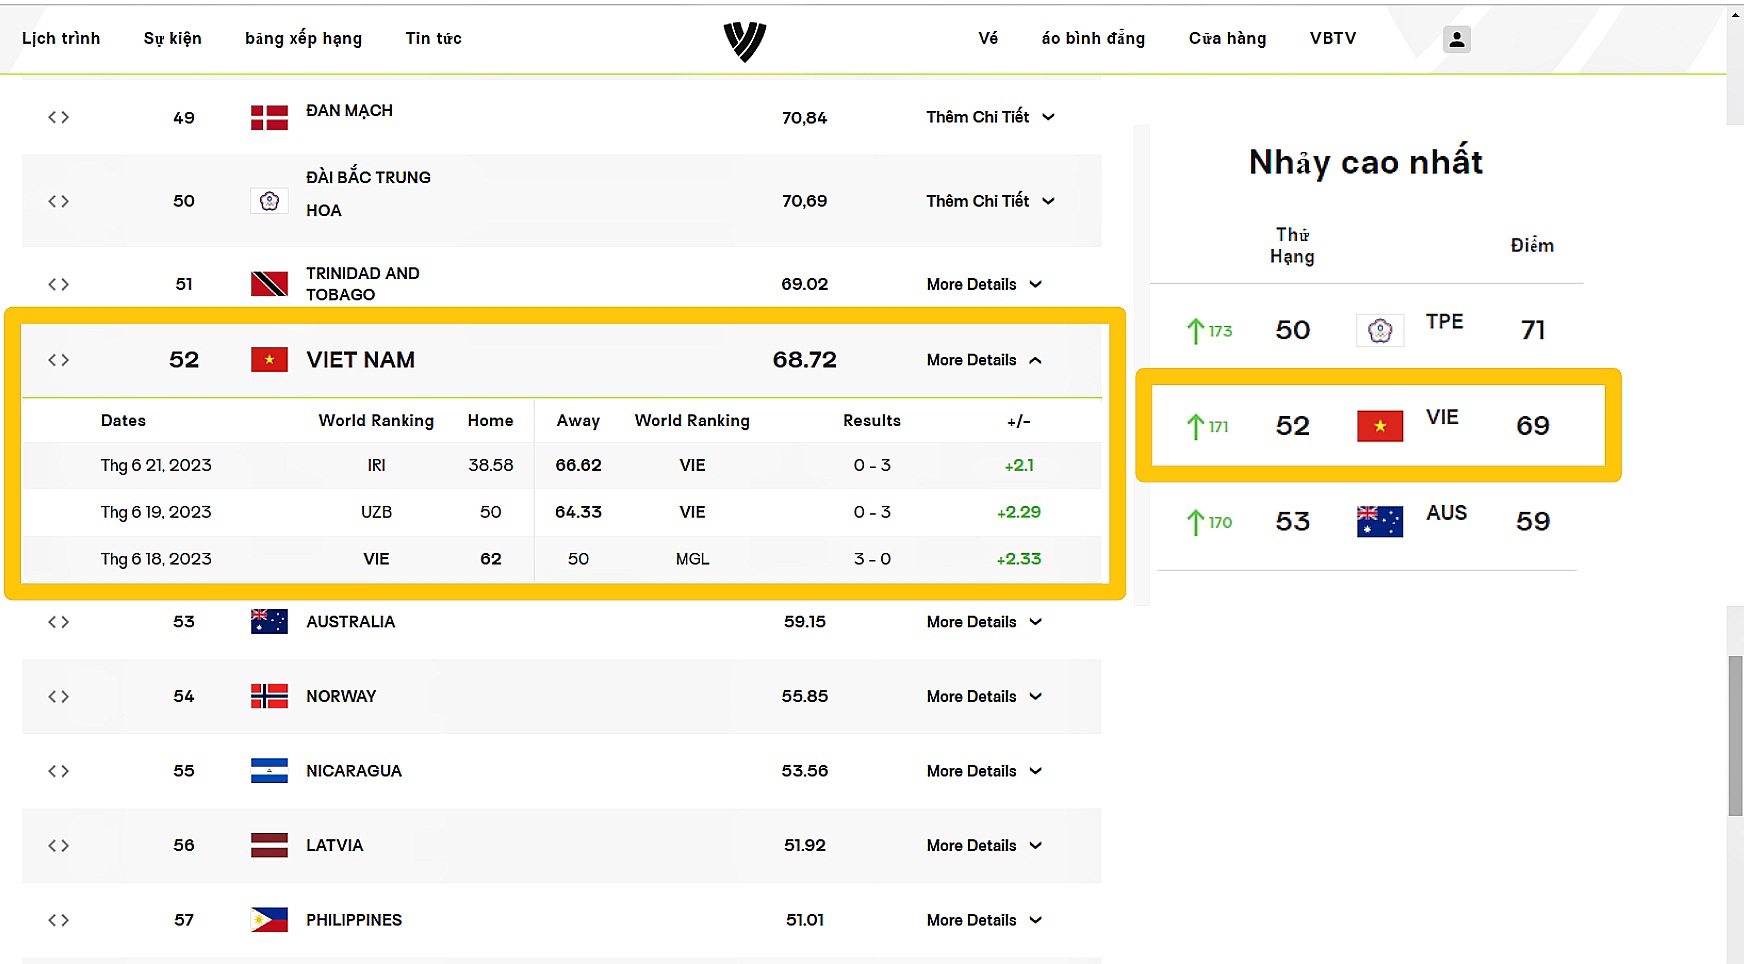
Task: Click the Volleyball World logo
Action: click(745, 41)
